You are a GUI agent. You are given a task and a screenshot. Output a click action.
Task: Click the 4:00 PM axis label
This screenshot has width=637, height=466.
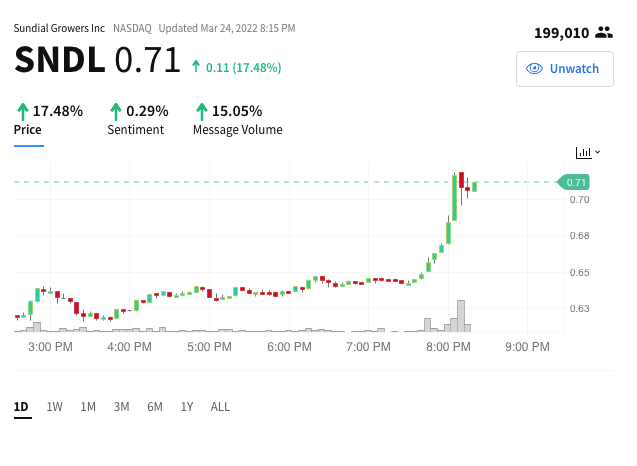click(130, 347)
